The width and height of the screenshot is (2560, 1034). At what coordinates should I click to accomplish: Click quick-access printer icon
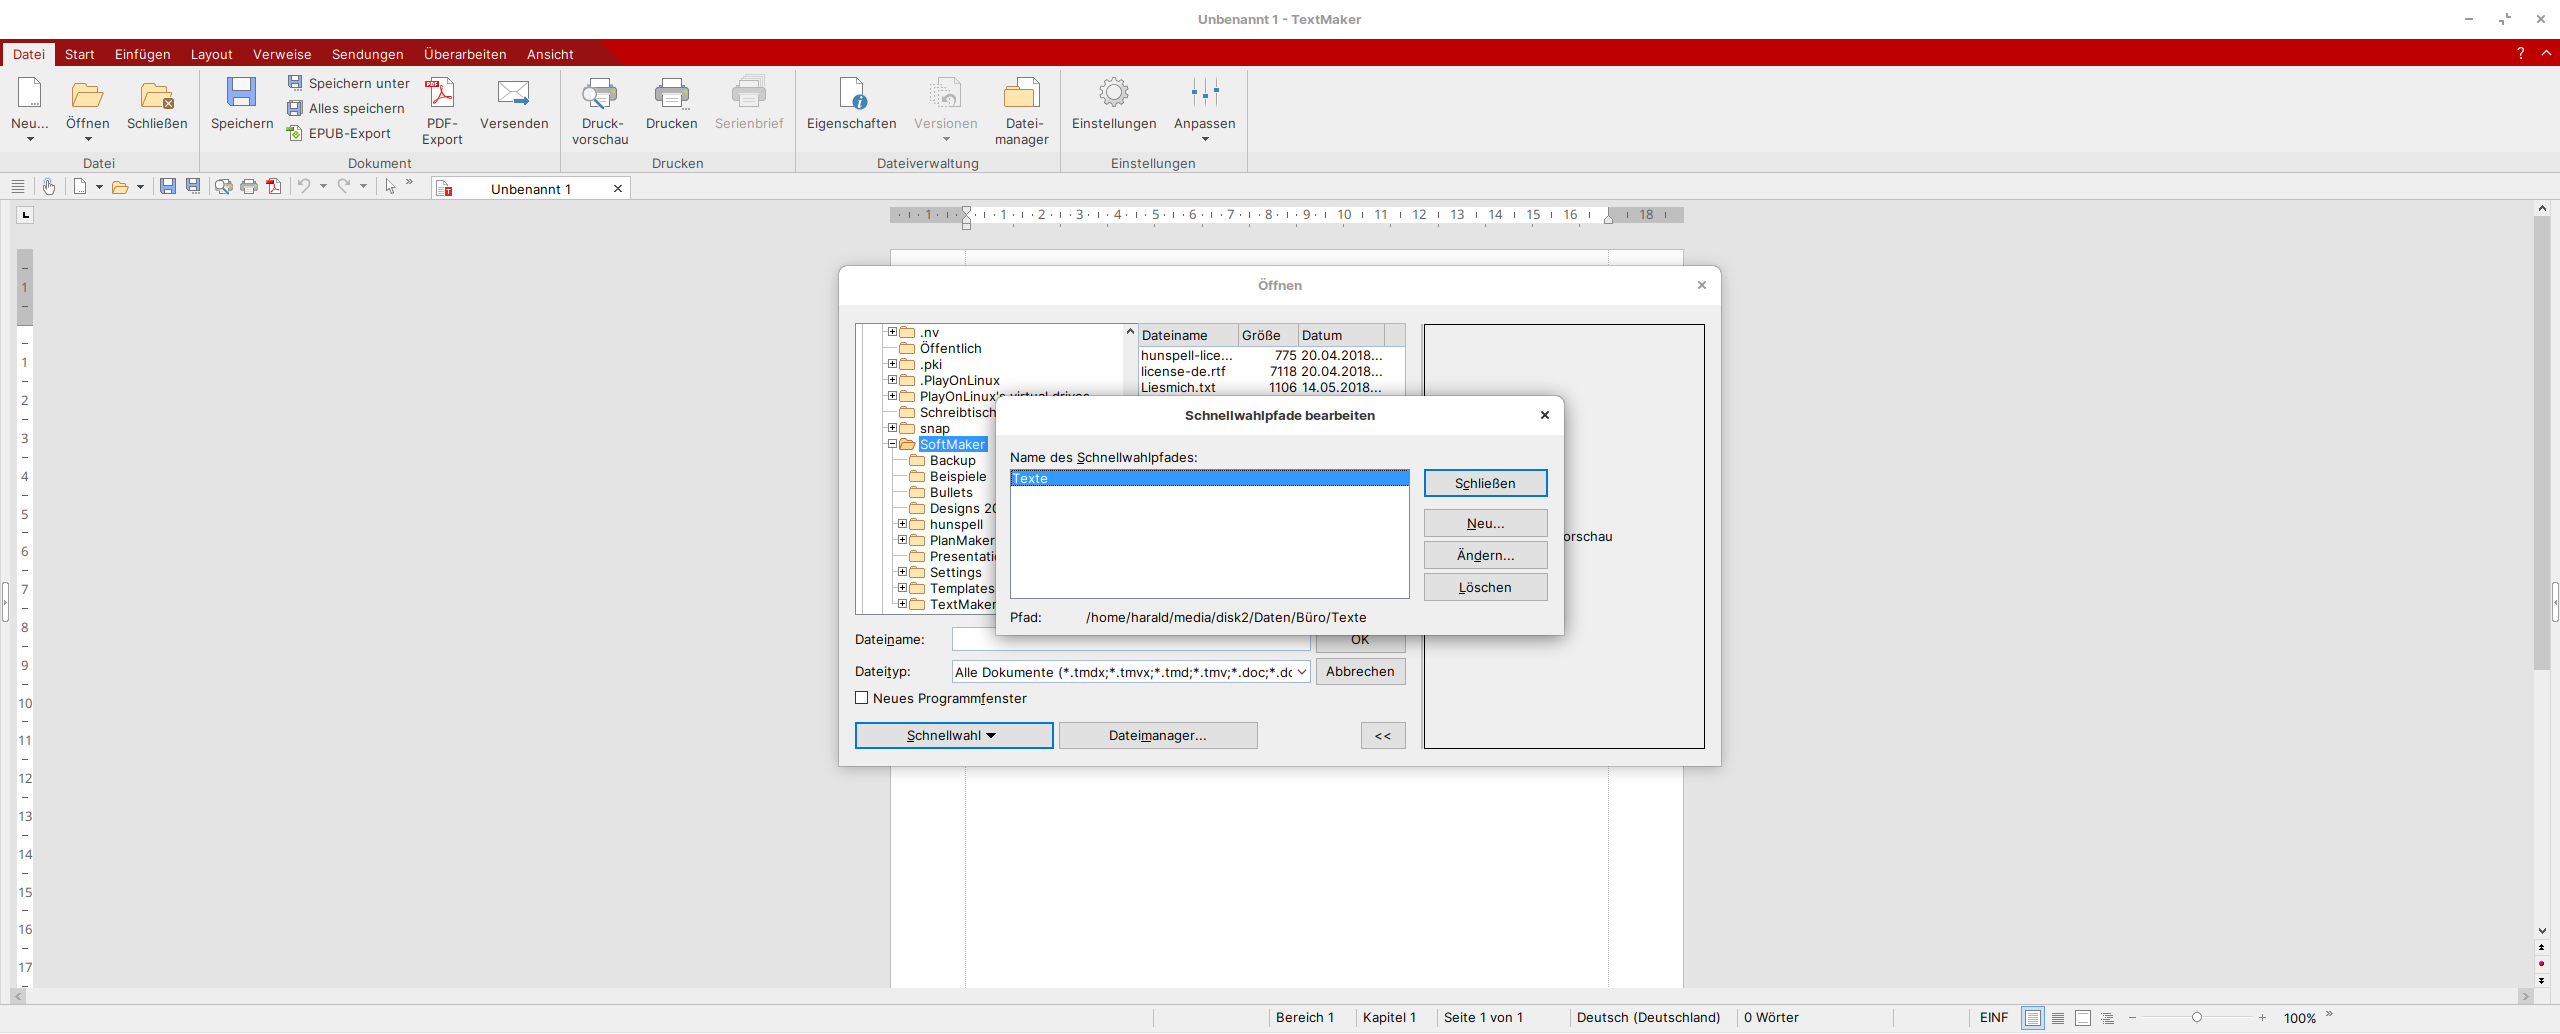(249, 187)
